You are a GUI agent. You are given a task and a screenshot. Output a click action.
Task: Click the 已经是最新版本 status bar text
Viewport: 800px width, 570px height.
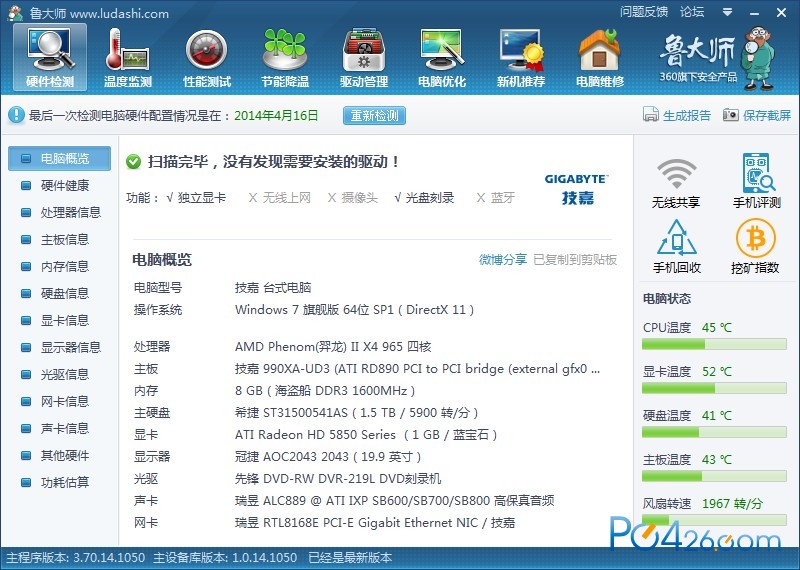(350, 558)
